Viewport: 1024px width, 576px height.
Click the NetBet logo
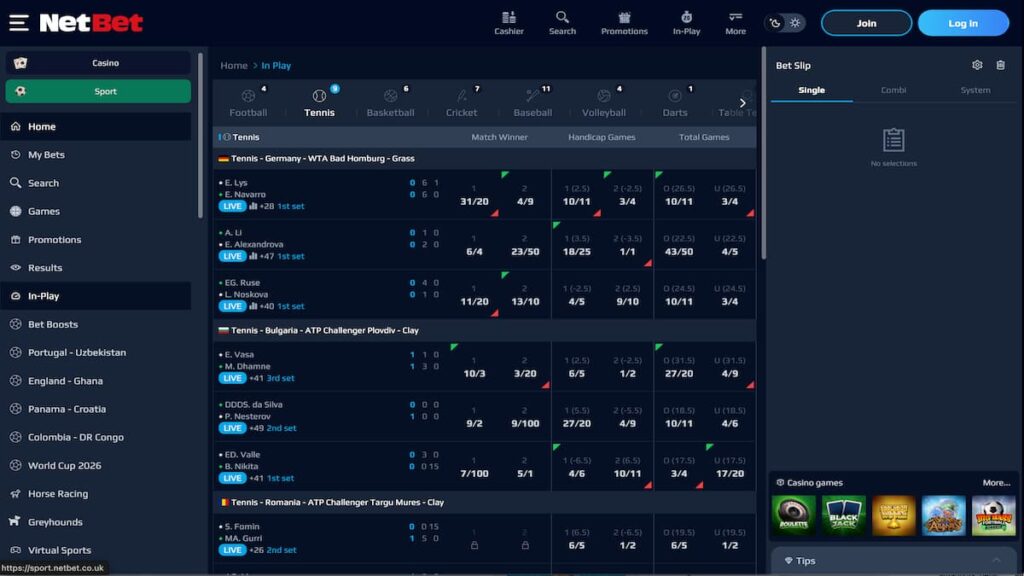[91, 23]
